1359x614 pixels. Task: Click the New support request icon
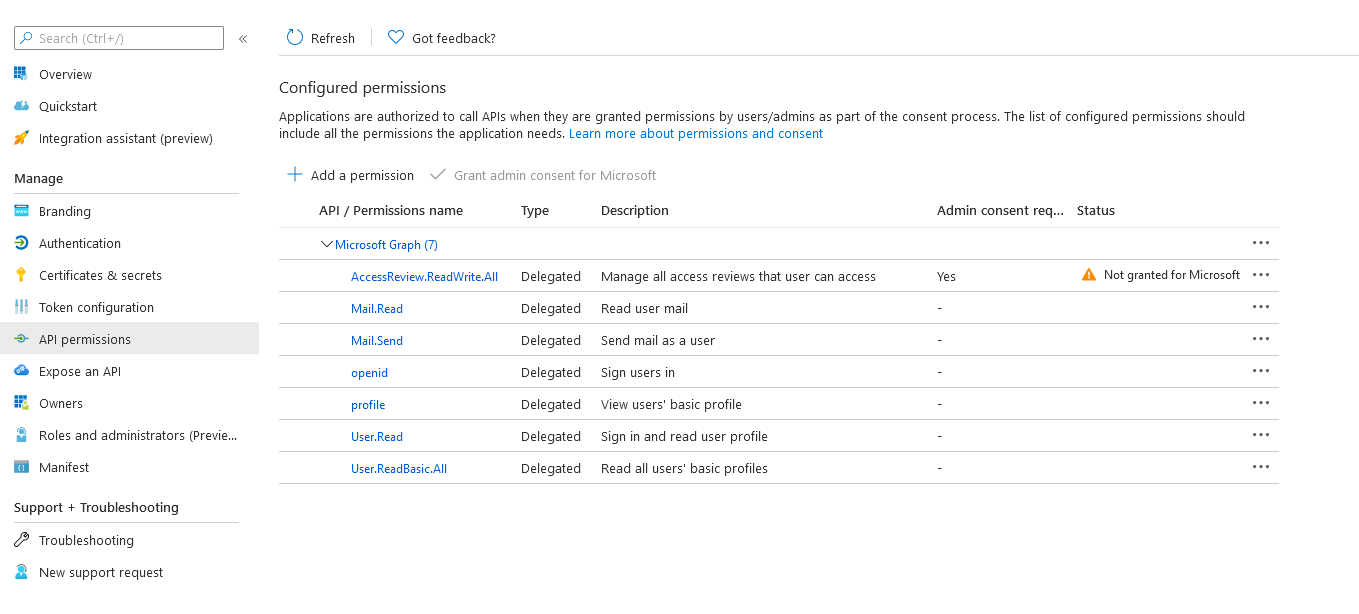[21, 572]
